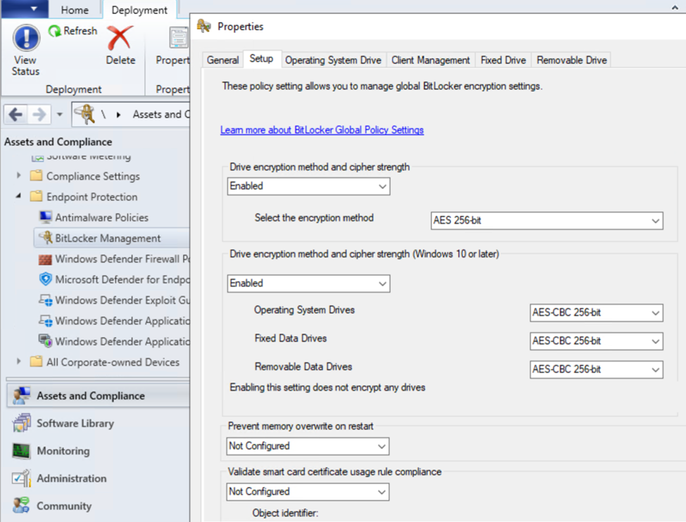The width and height of the screenshot is (686, 522).
Task: Click the View Status icon
Action: [x=26, y=38]
